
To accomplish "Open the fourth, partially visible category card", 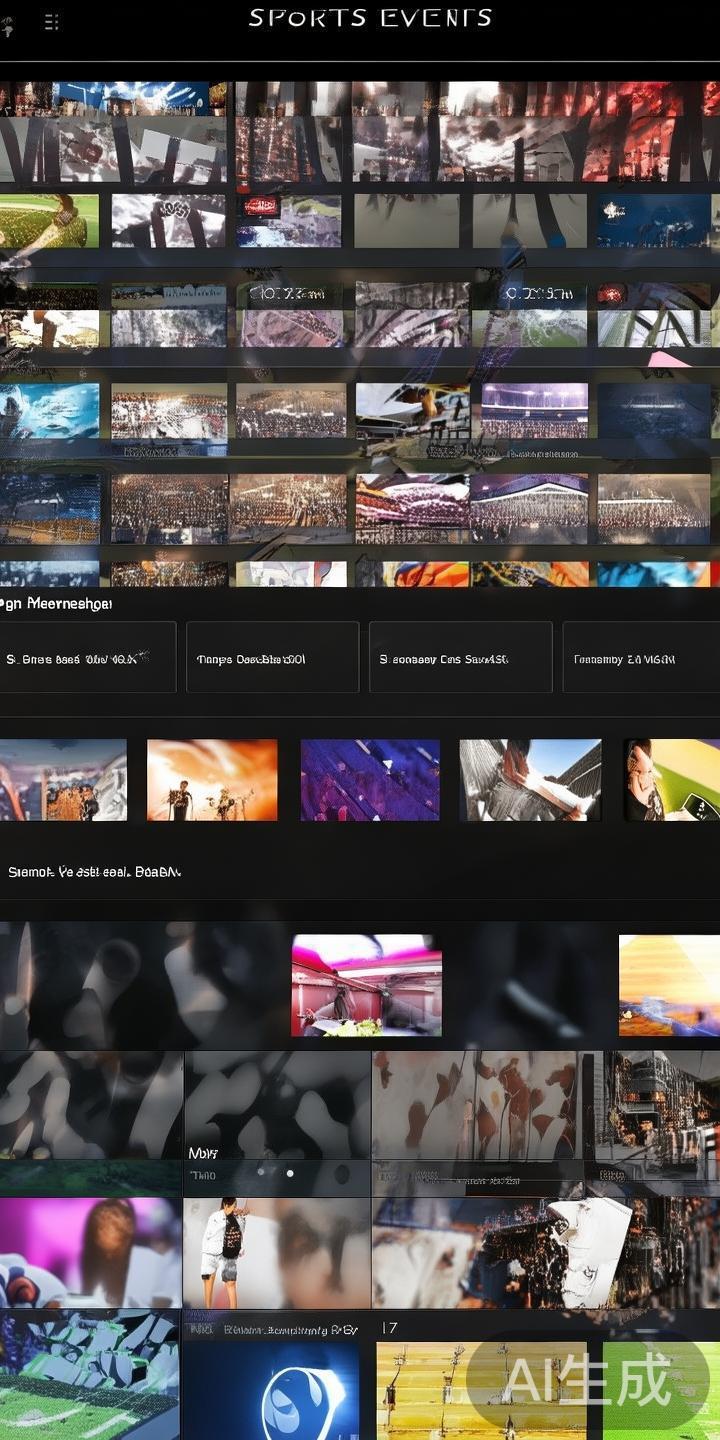I will (640, 657).
